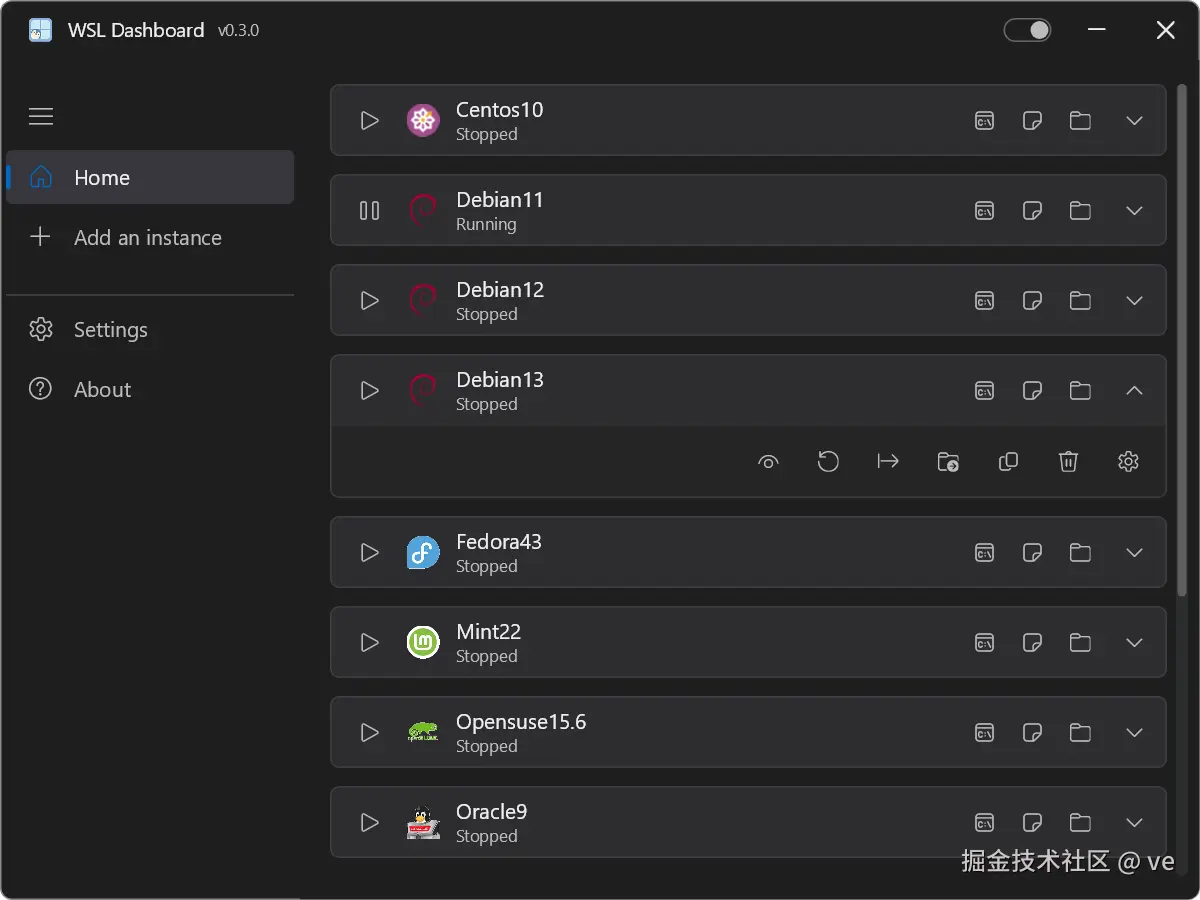
Task: Click the eye icon for Debian13
Action: pos(768,461)
